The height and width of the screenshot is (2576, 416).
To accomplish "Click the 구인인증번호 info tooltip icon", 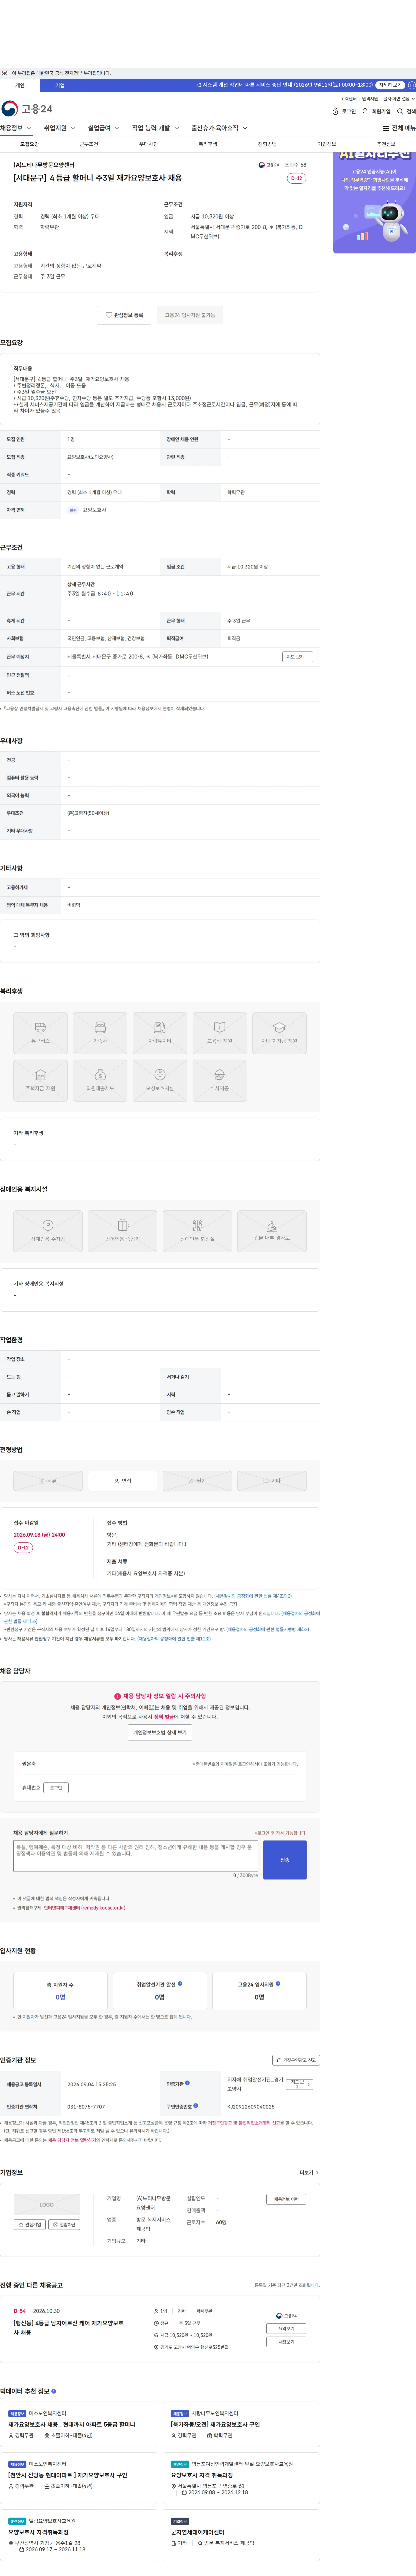I will point(196,2106).
